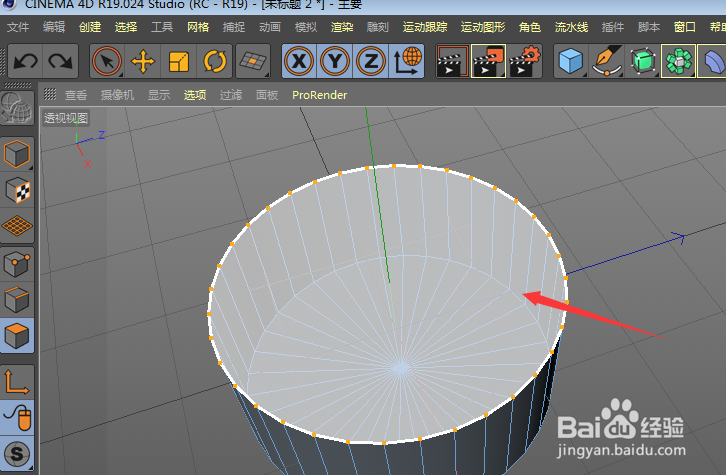The image size is (726, 475).
Task: Select the Scale tool
Action: (x=179, y=61)
